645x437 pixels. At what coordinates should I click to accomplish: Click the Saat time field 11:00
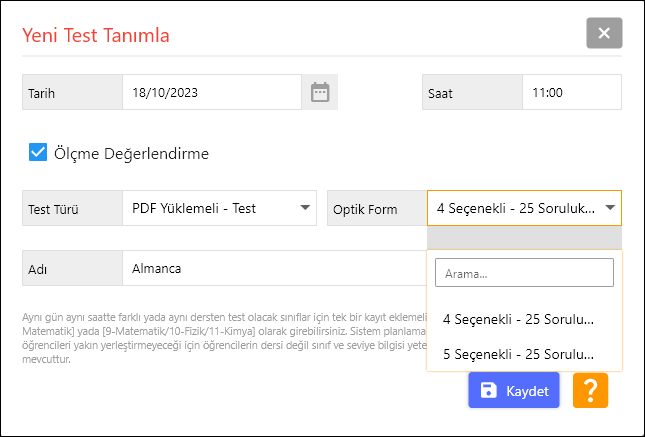571,92
